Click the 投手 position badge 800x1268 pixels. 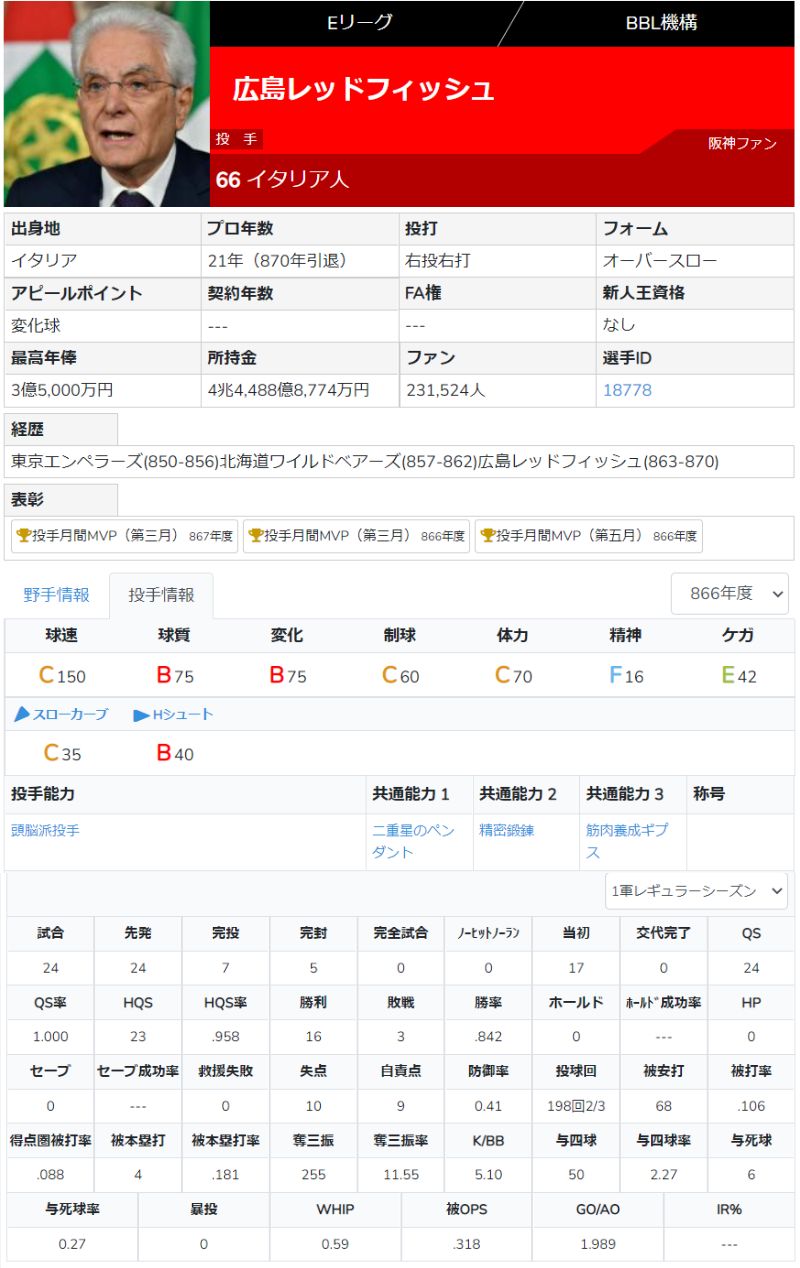(237, 140)
